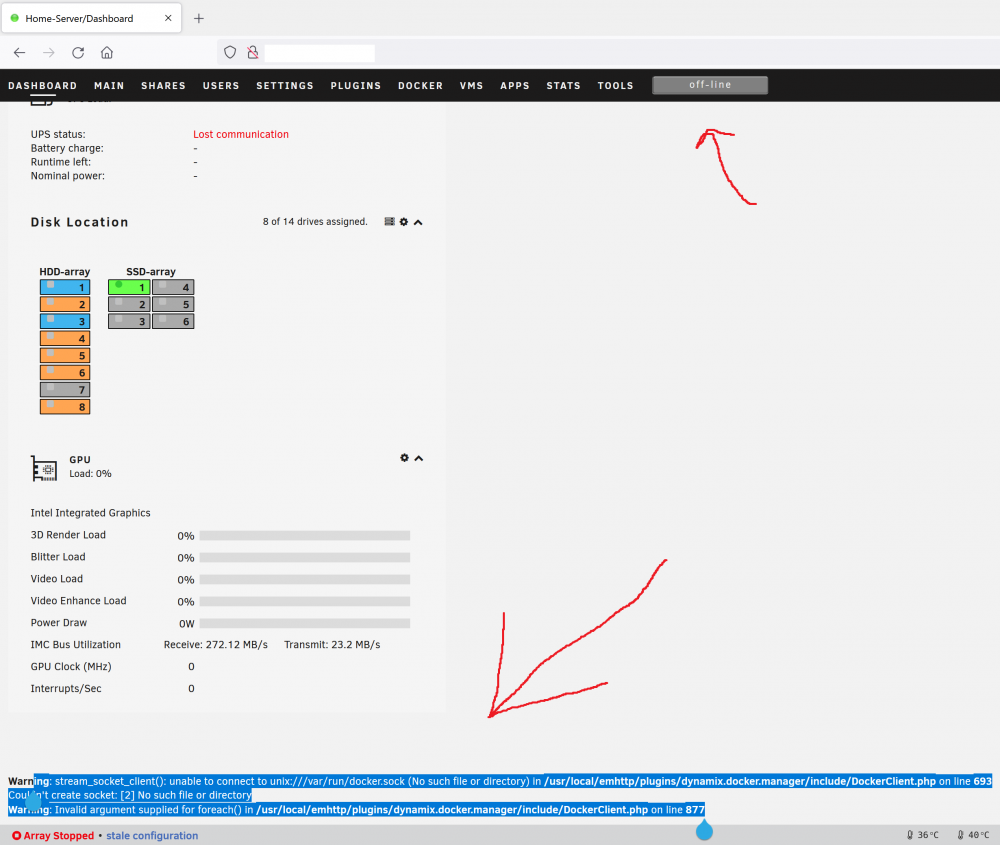Click the Receive: 272.12 MB/s value
This screenshot has height=845, width=1000.
point(216,645)
